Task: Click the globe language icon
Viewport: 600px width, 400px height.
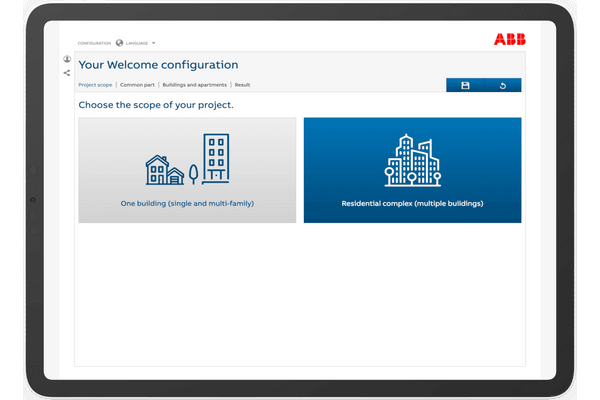Action: [x=119, y=43]
